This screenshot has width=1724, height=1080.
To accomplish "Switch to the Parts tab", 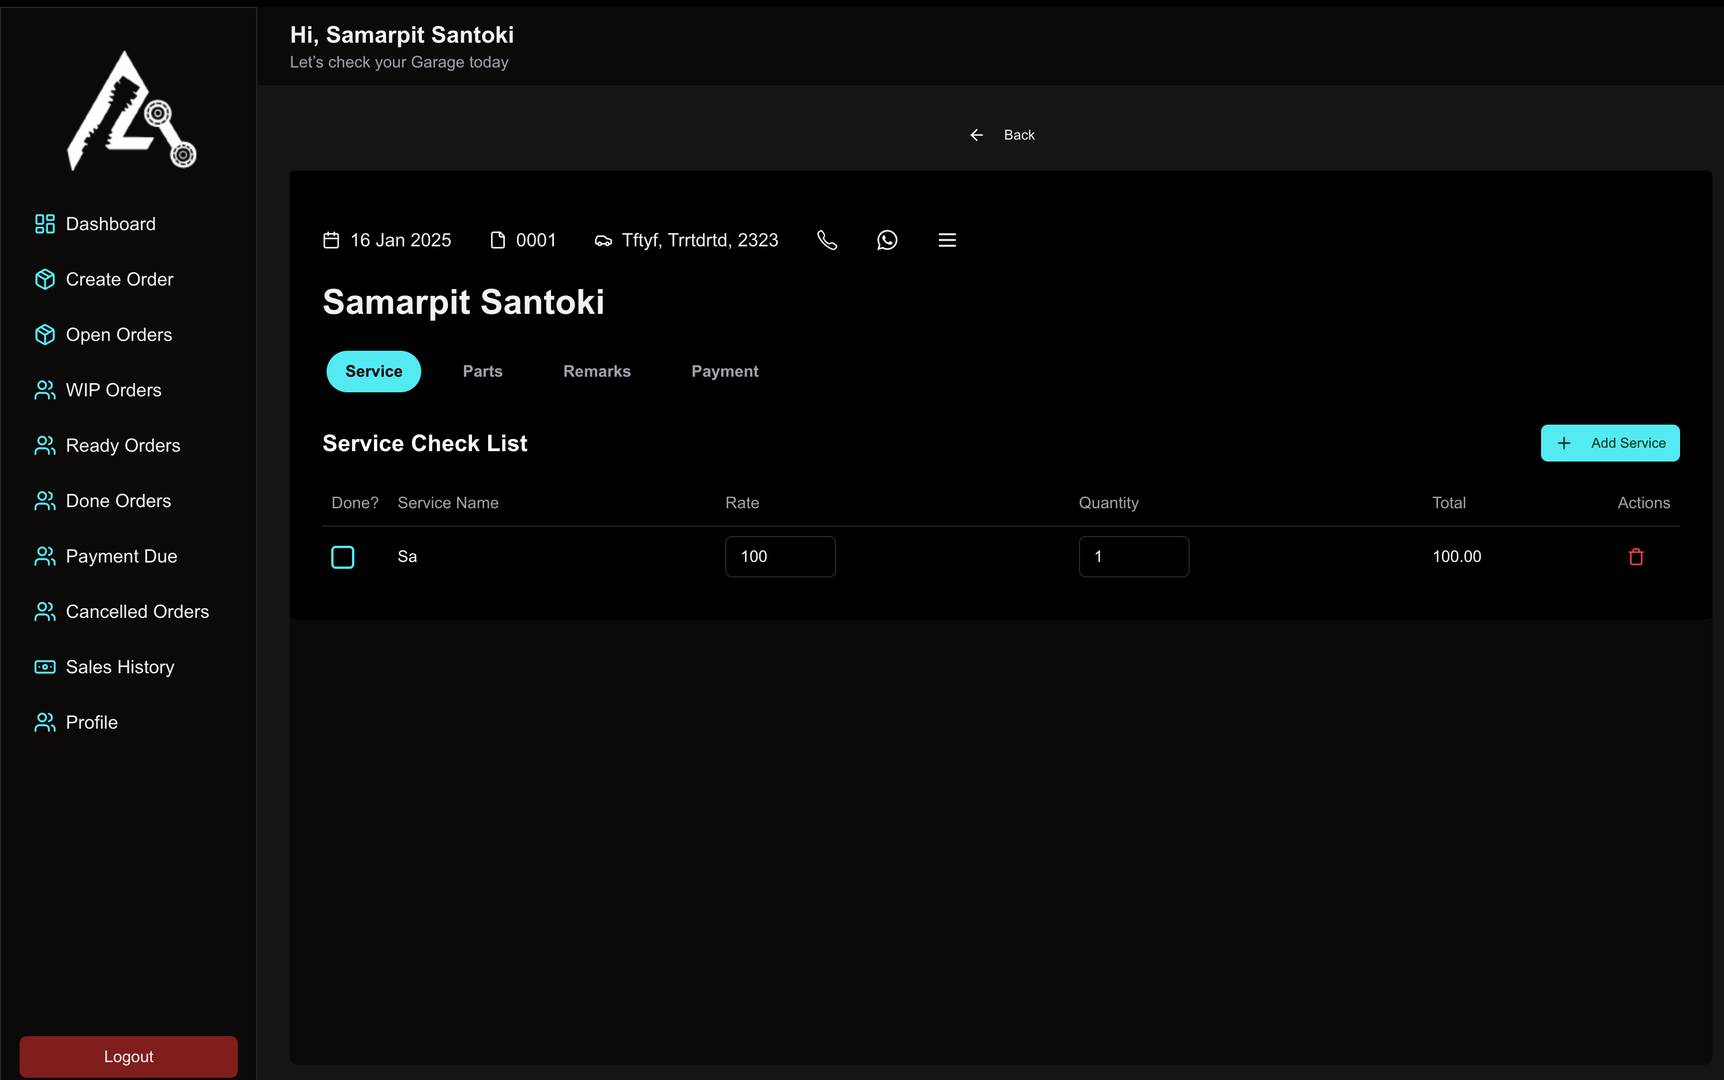I will pyautogui.click(x=482, y=371).
